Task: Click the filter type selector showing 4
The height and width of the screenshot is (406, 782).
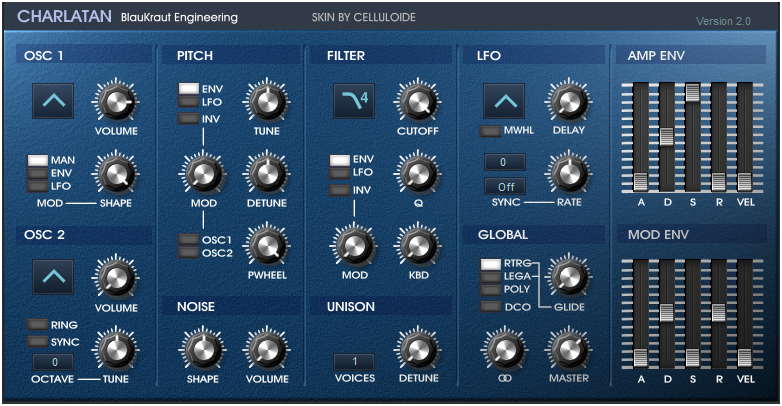Action: [354, 101]
